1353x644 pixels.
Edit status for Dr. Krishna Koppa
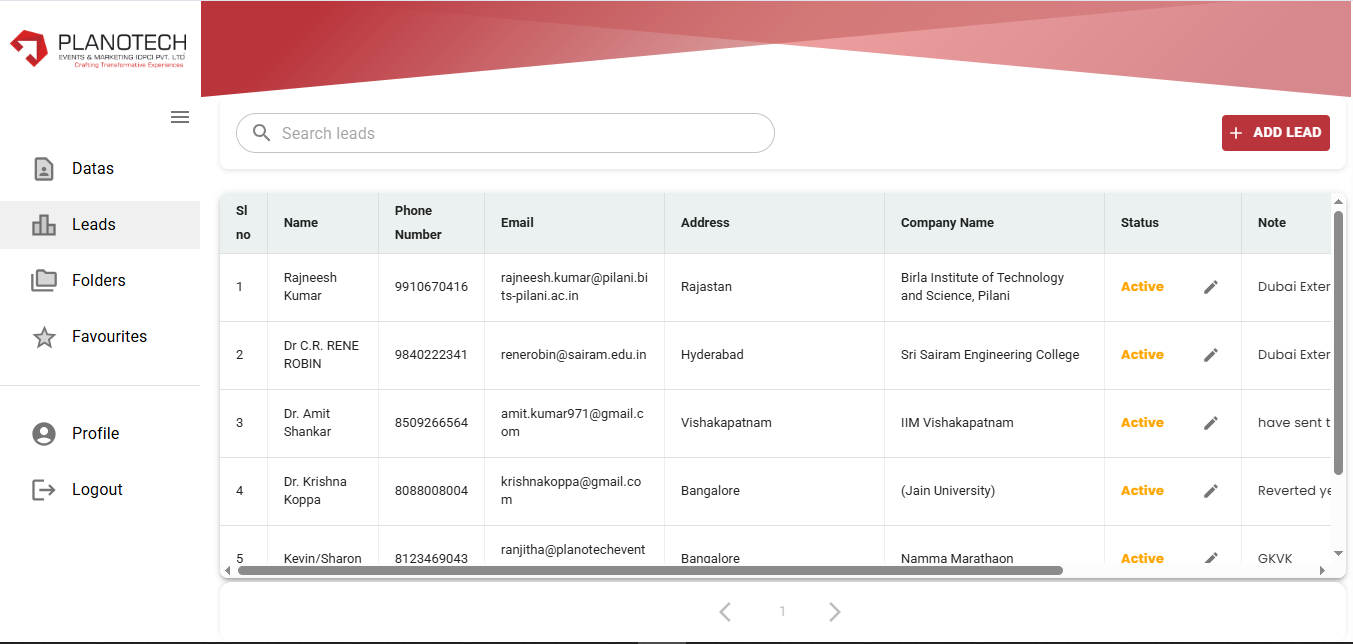[1210, 491]
